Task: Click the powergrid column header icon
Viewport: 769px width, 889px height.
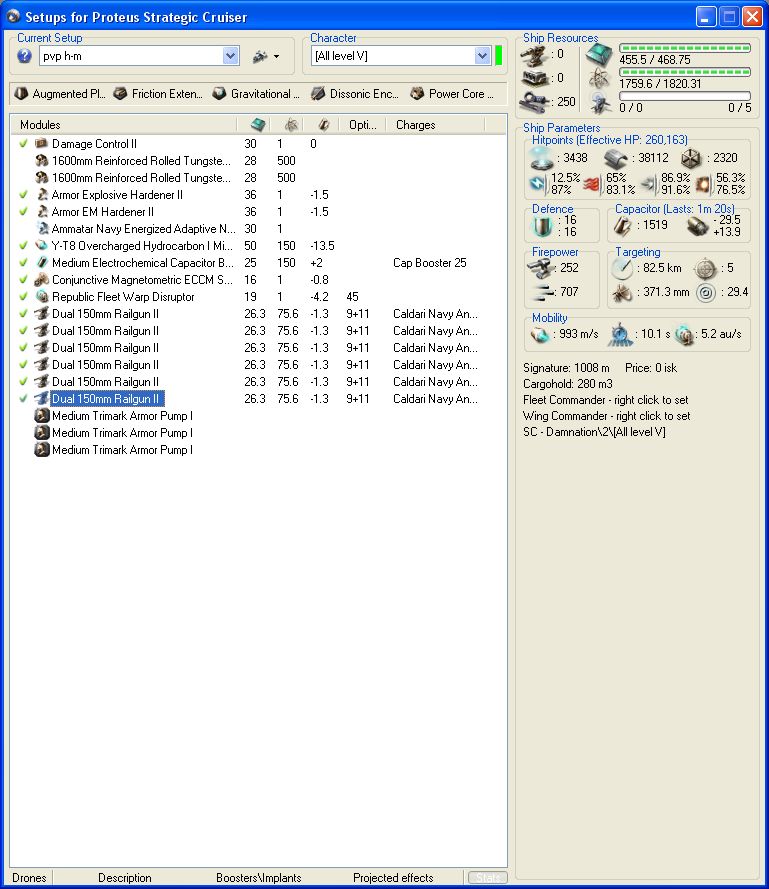Action: [x=291, y=125]
